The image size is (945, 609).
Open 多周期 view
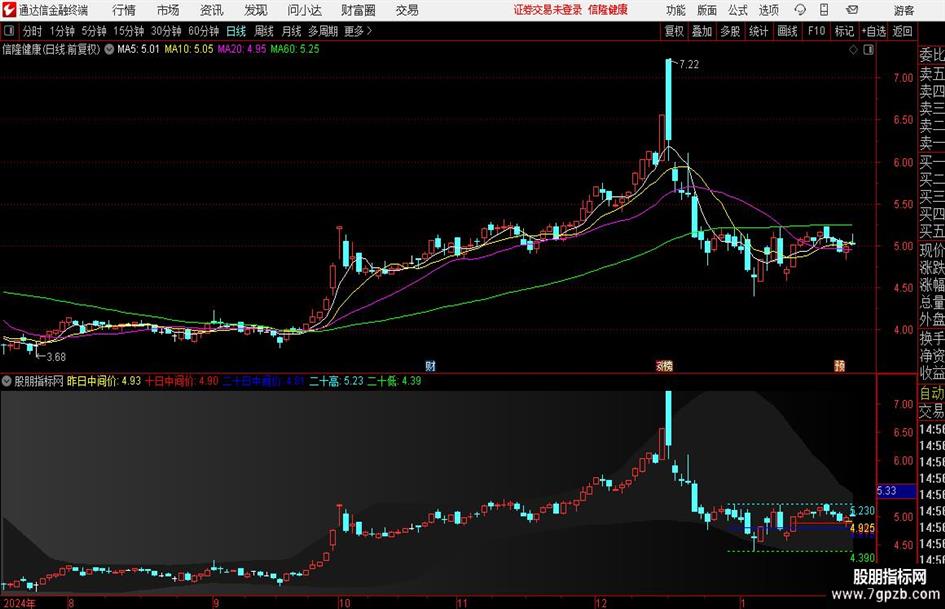[x=323, y=31]
